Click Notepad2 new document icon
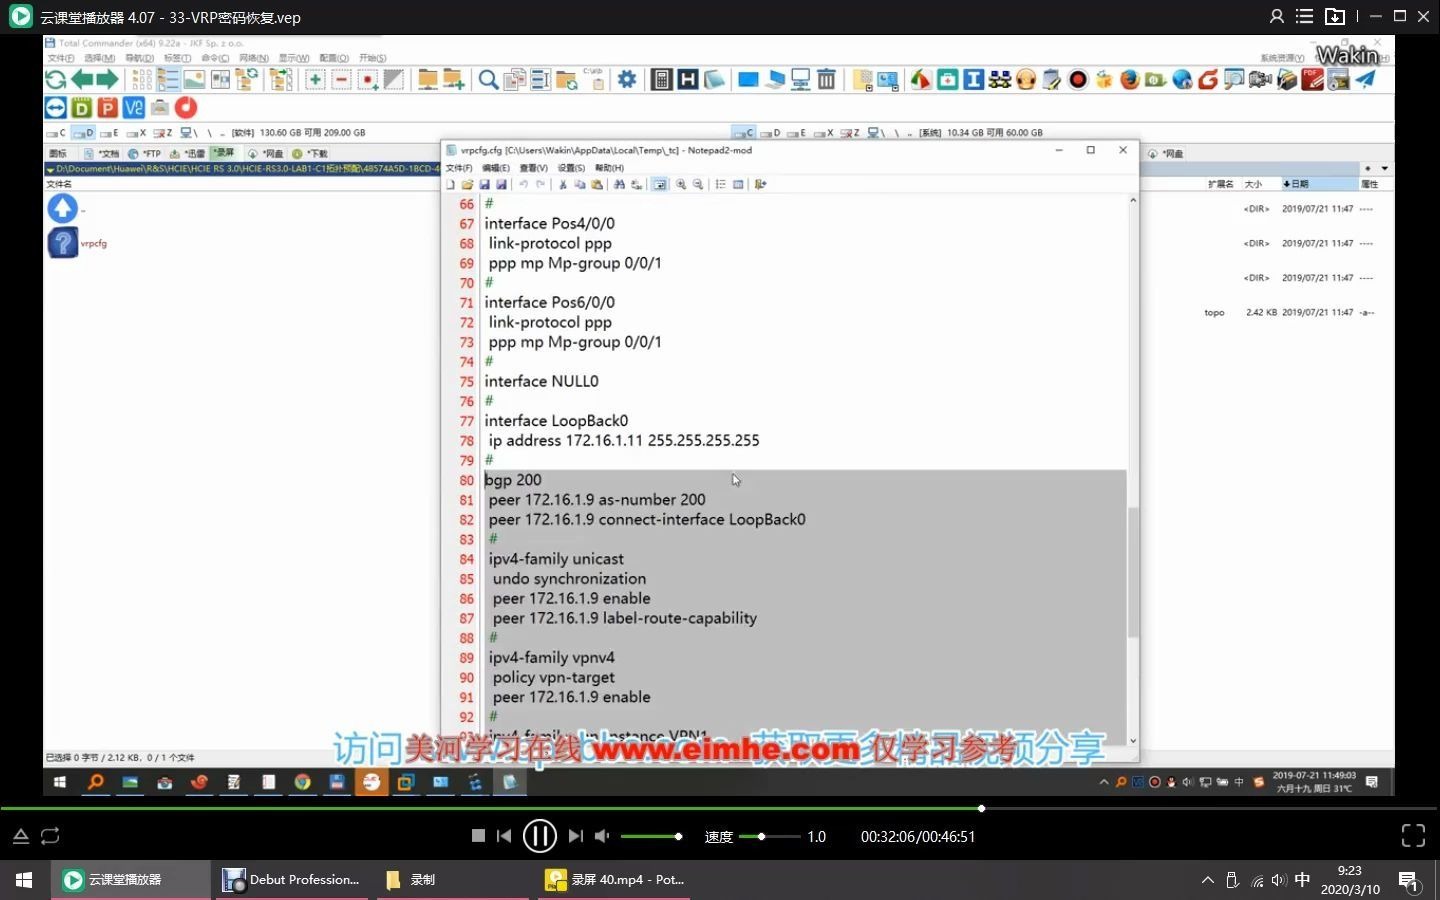The height and width of the screenshot is (900, 1440). (451, 185)
